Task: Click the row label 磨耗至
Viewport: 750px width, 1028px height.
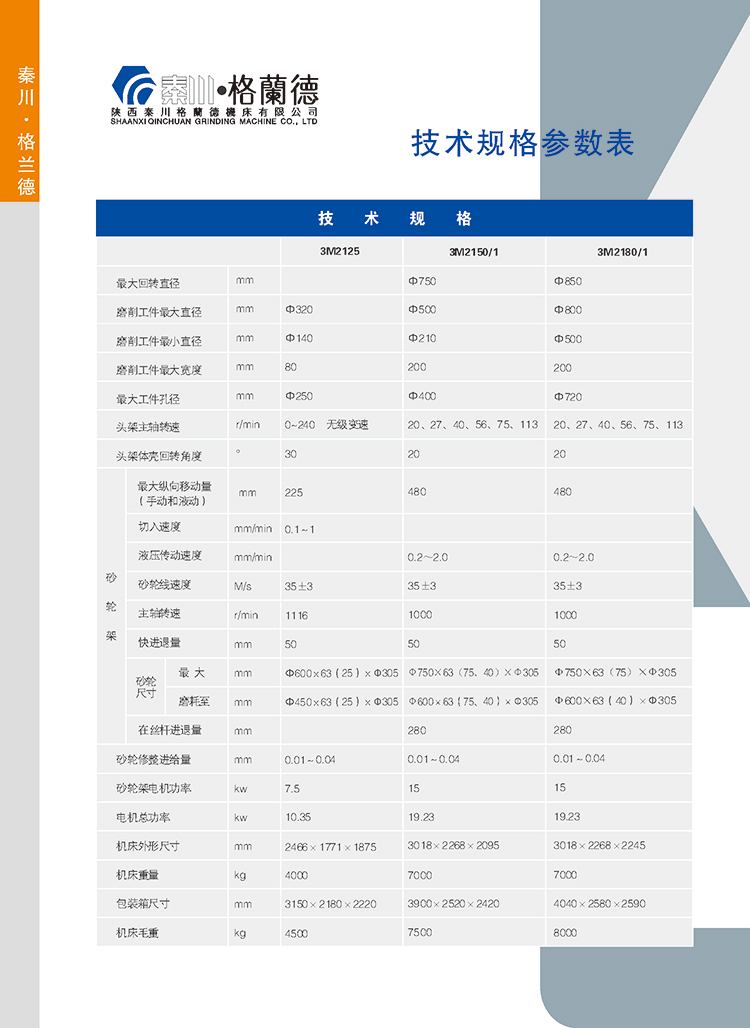Action: [194, 702]
